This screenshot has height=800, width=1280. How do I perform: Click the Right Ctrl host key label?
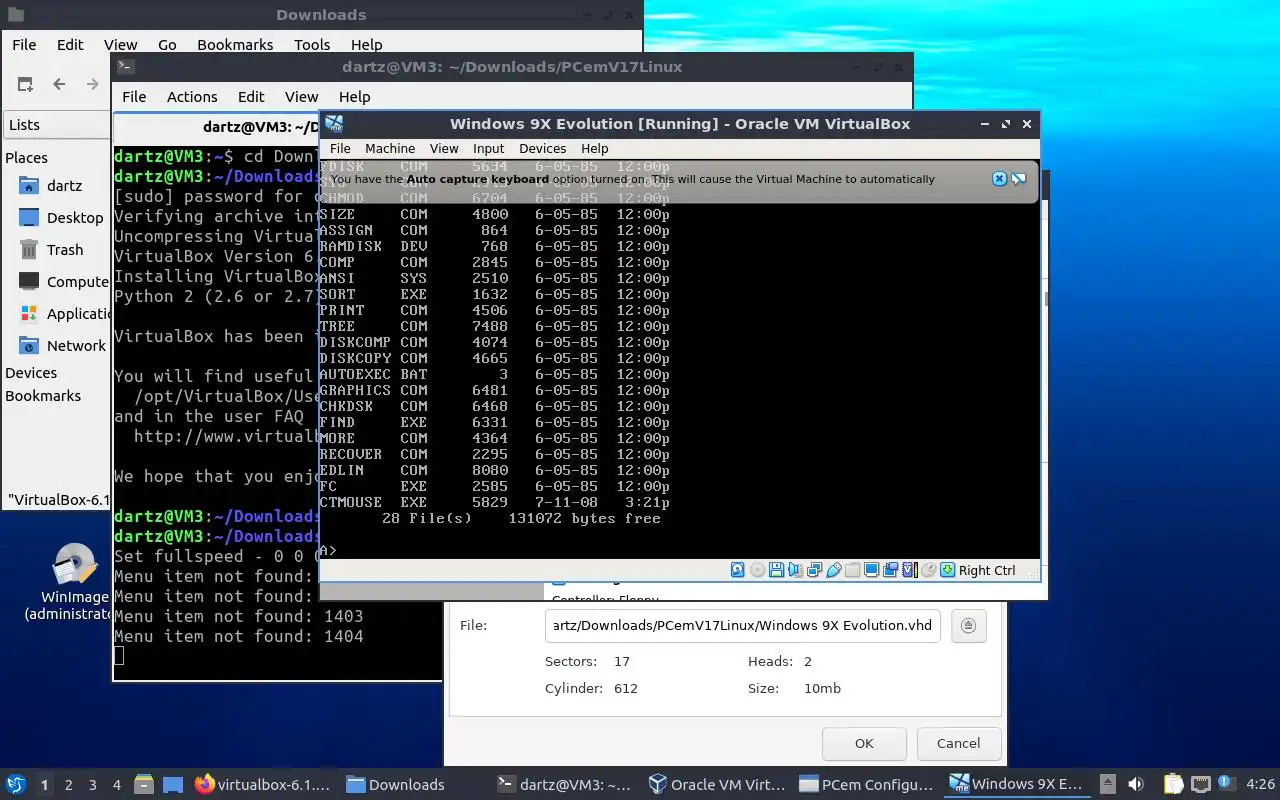(x=987, y=570)
